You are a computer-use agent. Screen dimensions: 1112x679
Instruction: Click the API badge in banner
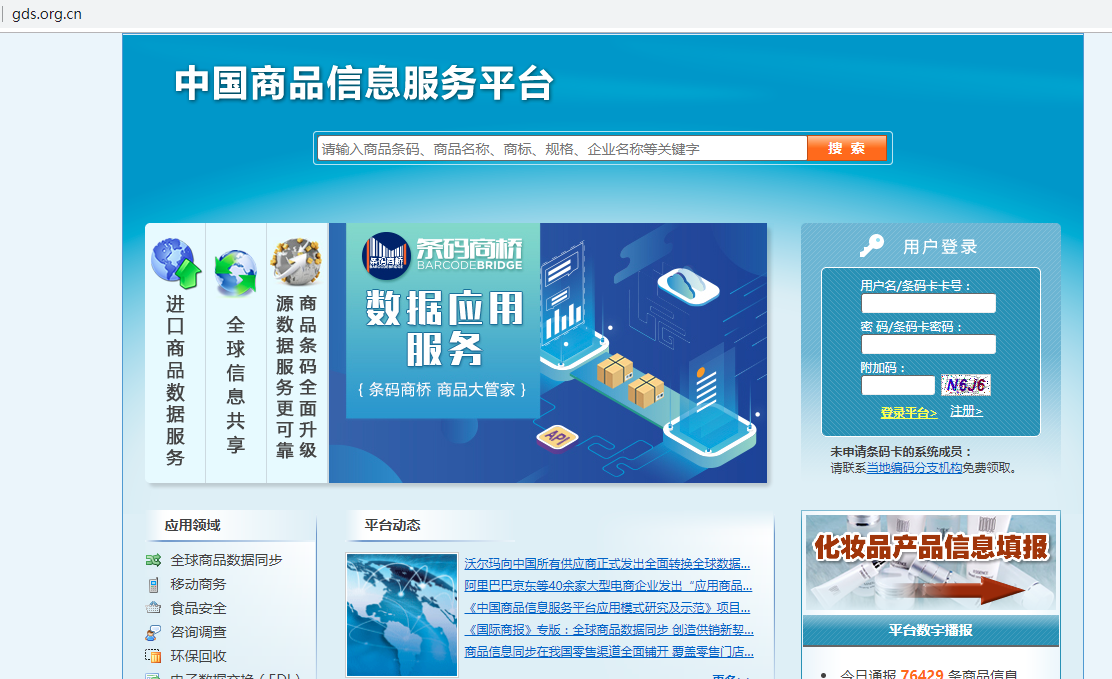pos(557,437)
